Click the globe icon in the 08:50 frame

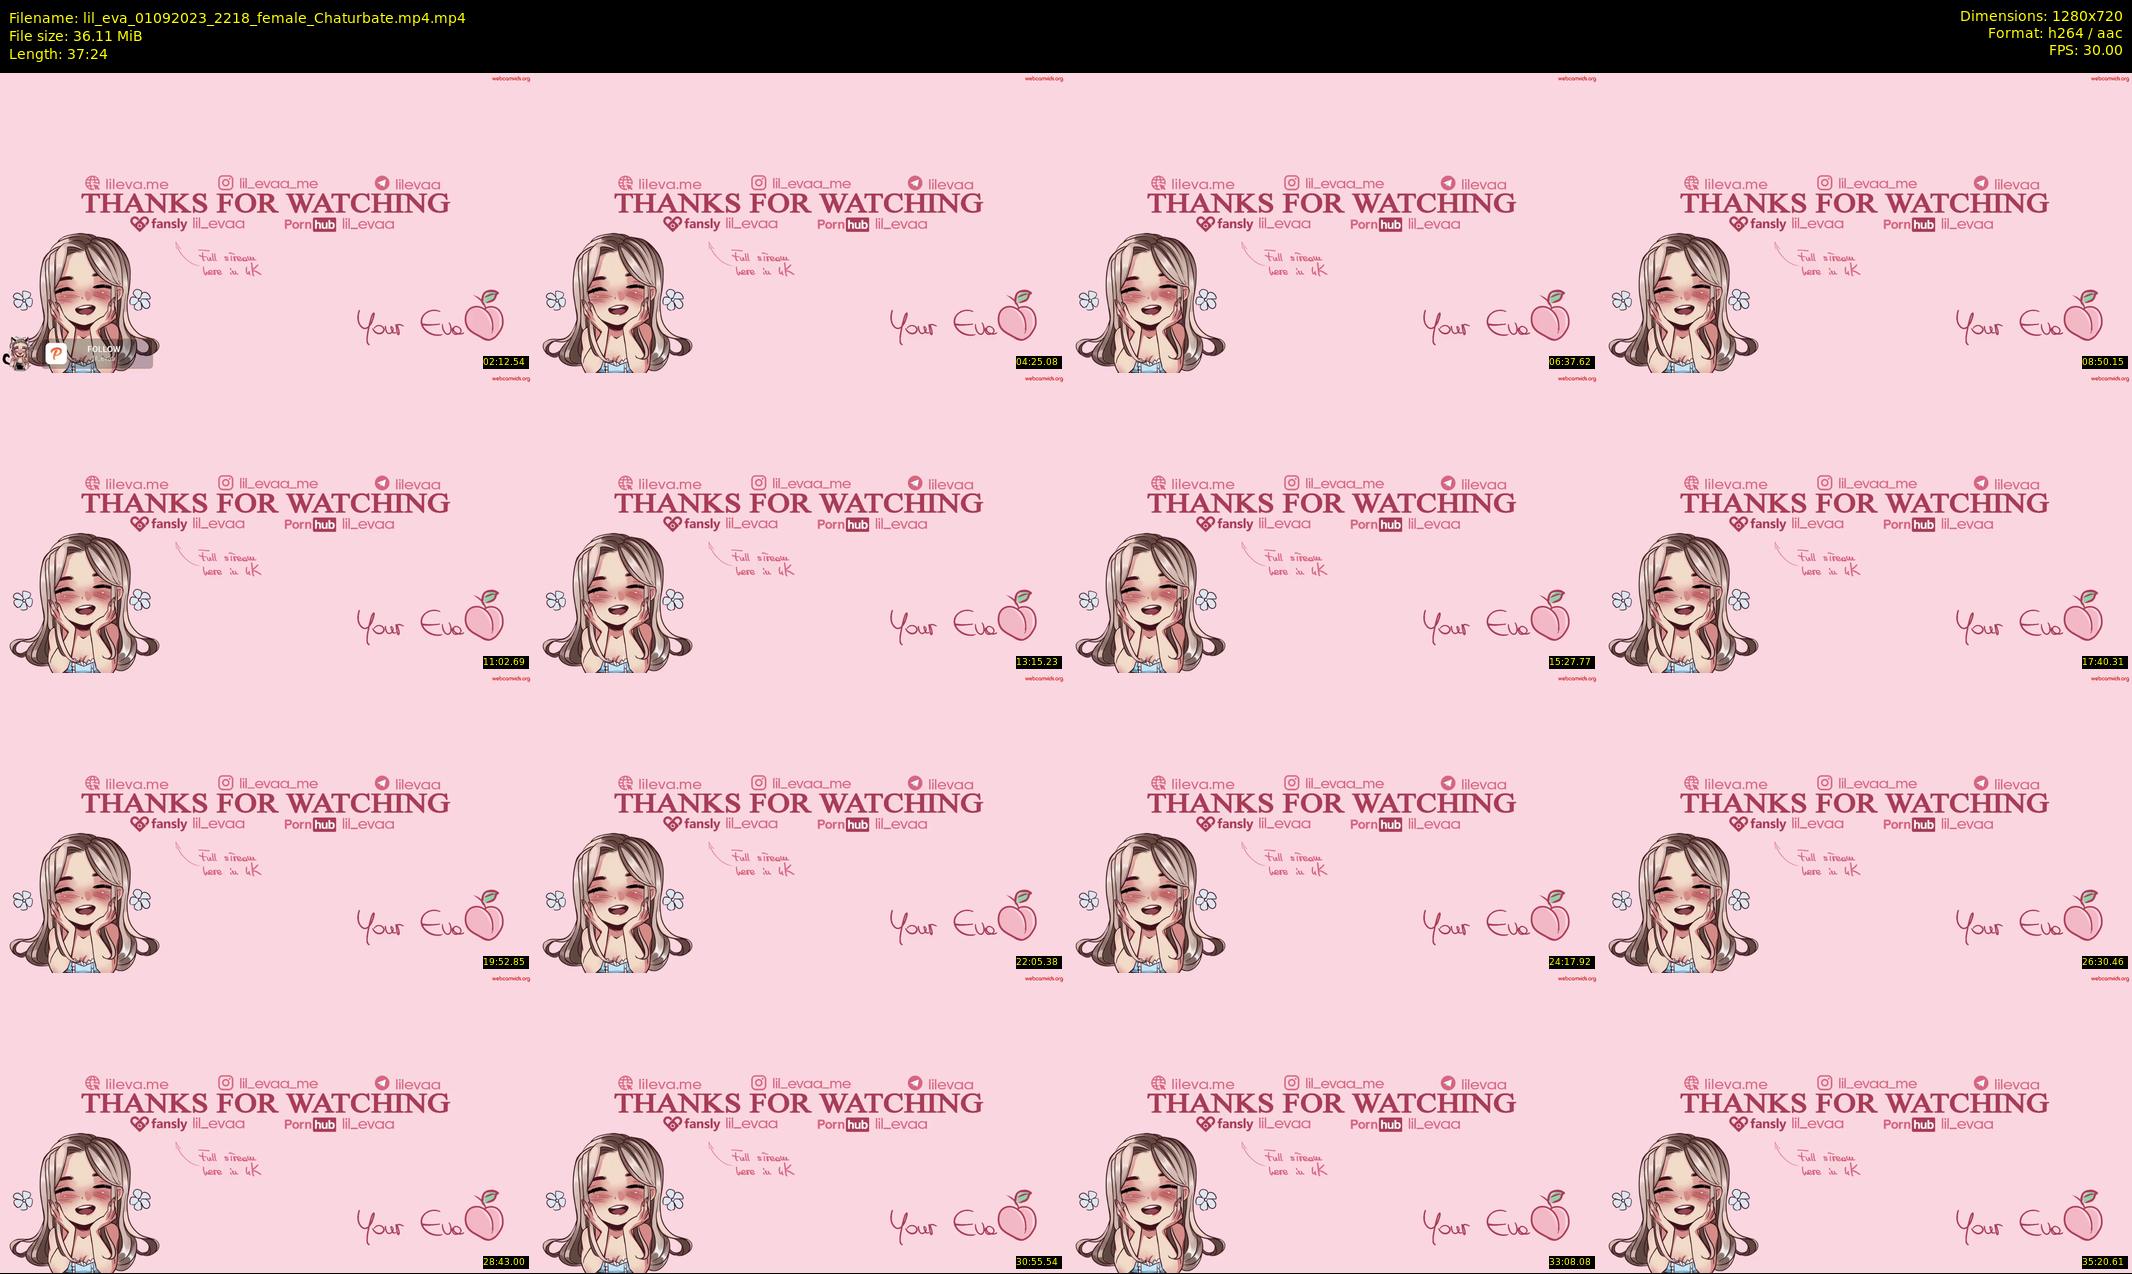(1691, 183)
